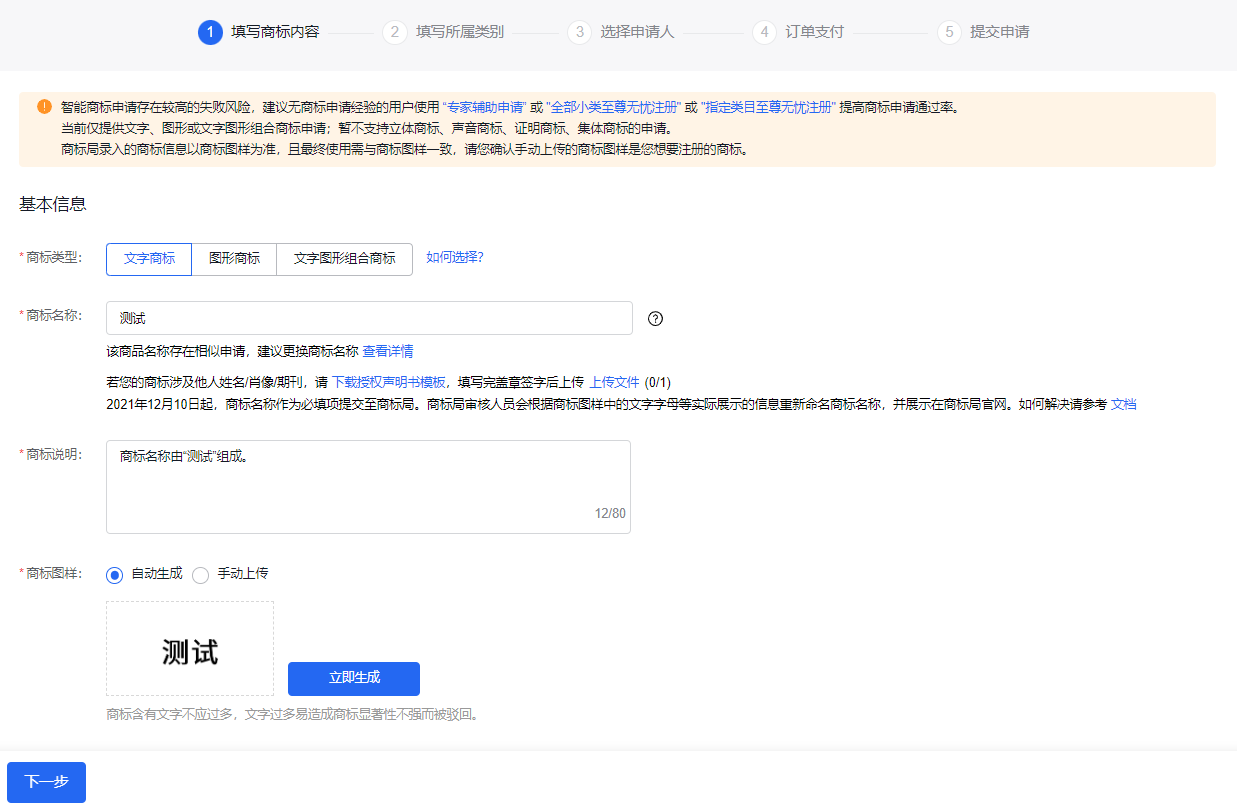
Task: Focus the 商标名称 input field containing 测试
Action: 369,318
